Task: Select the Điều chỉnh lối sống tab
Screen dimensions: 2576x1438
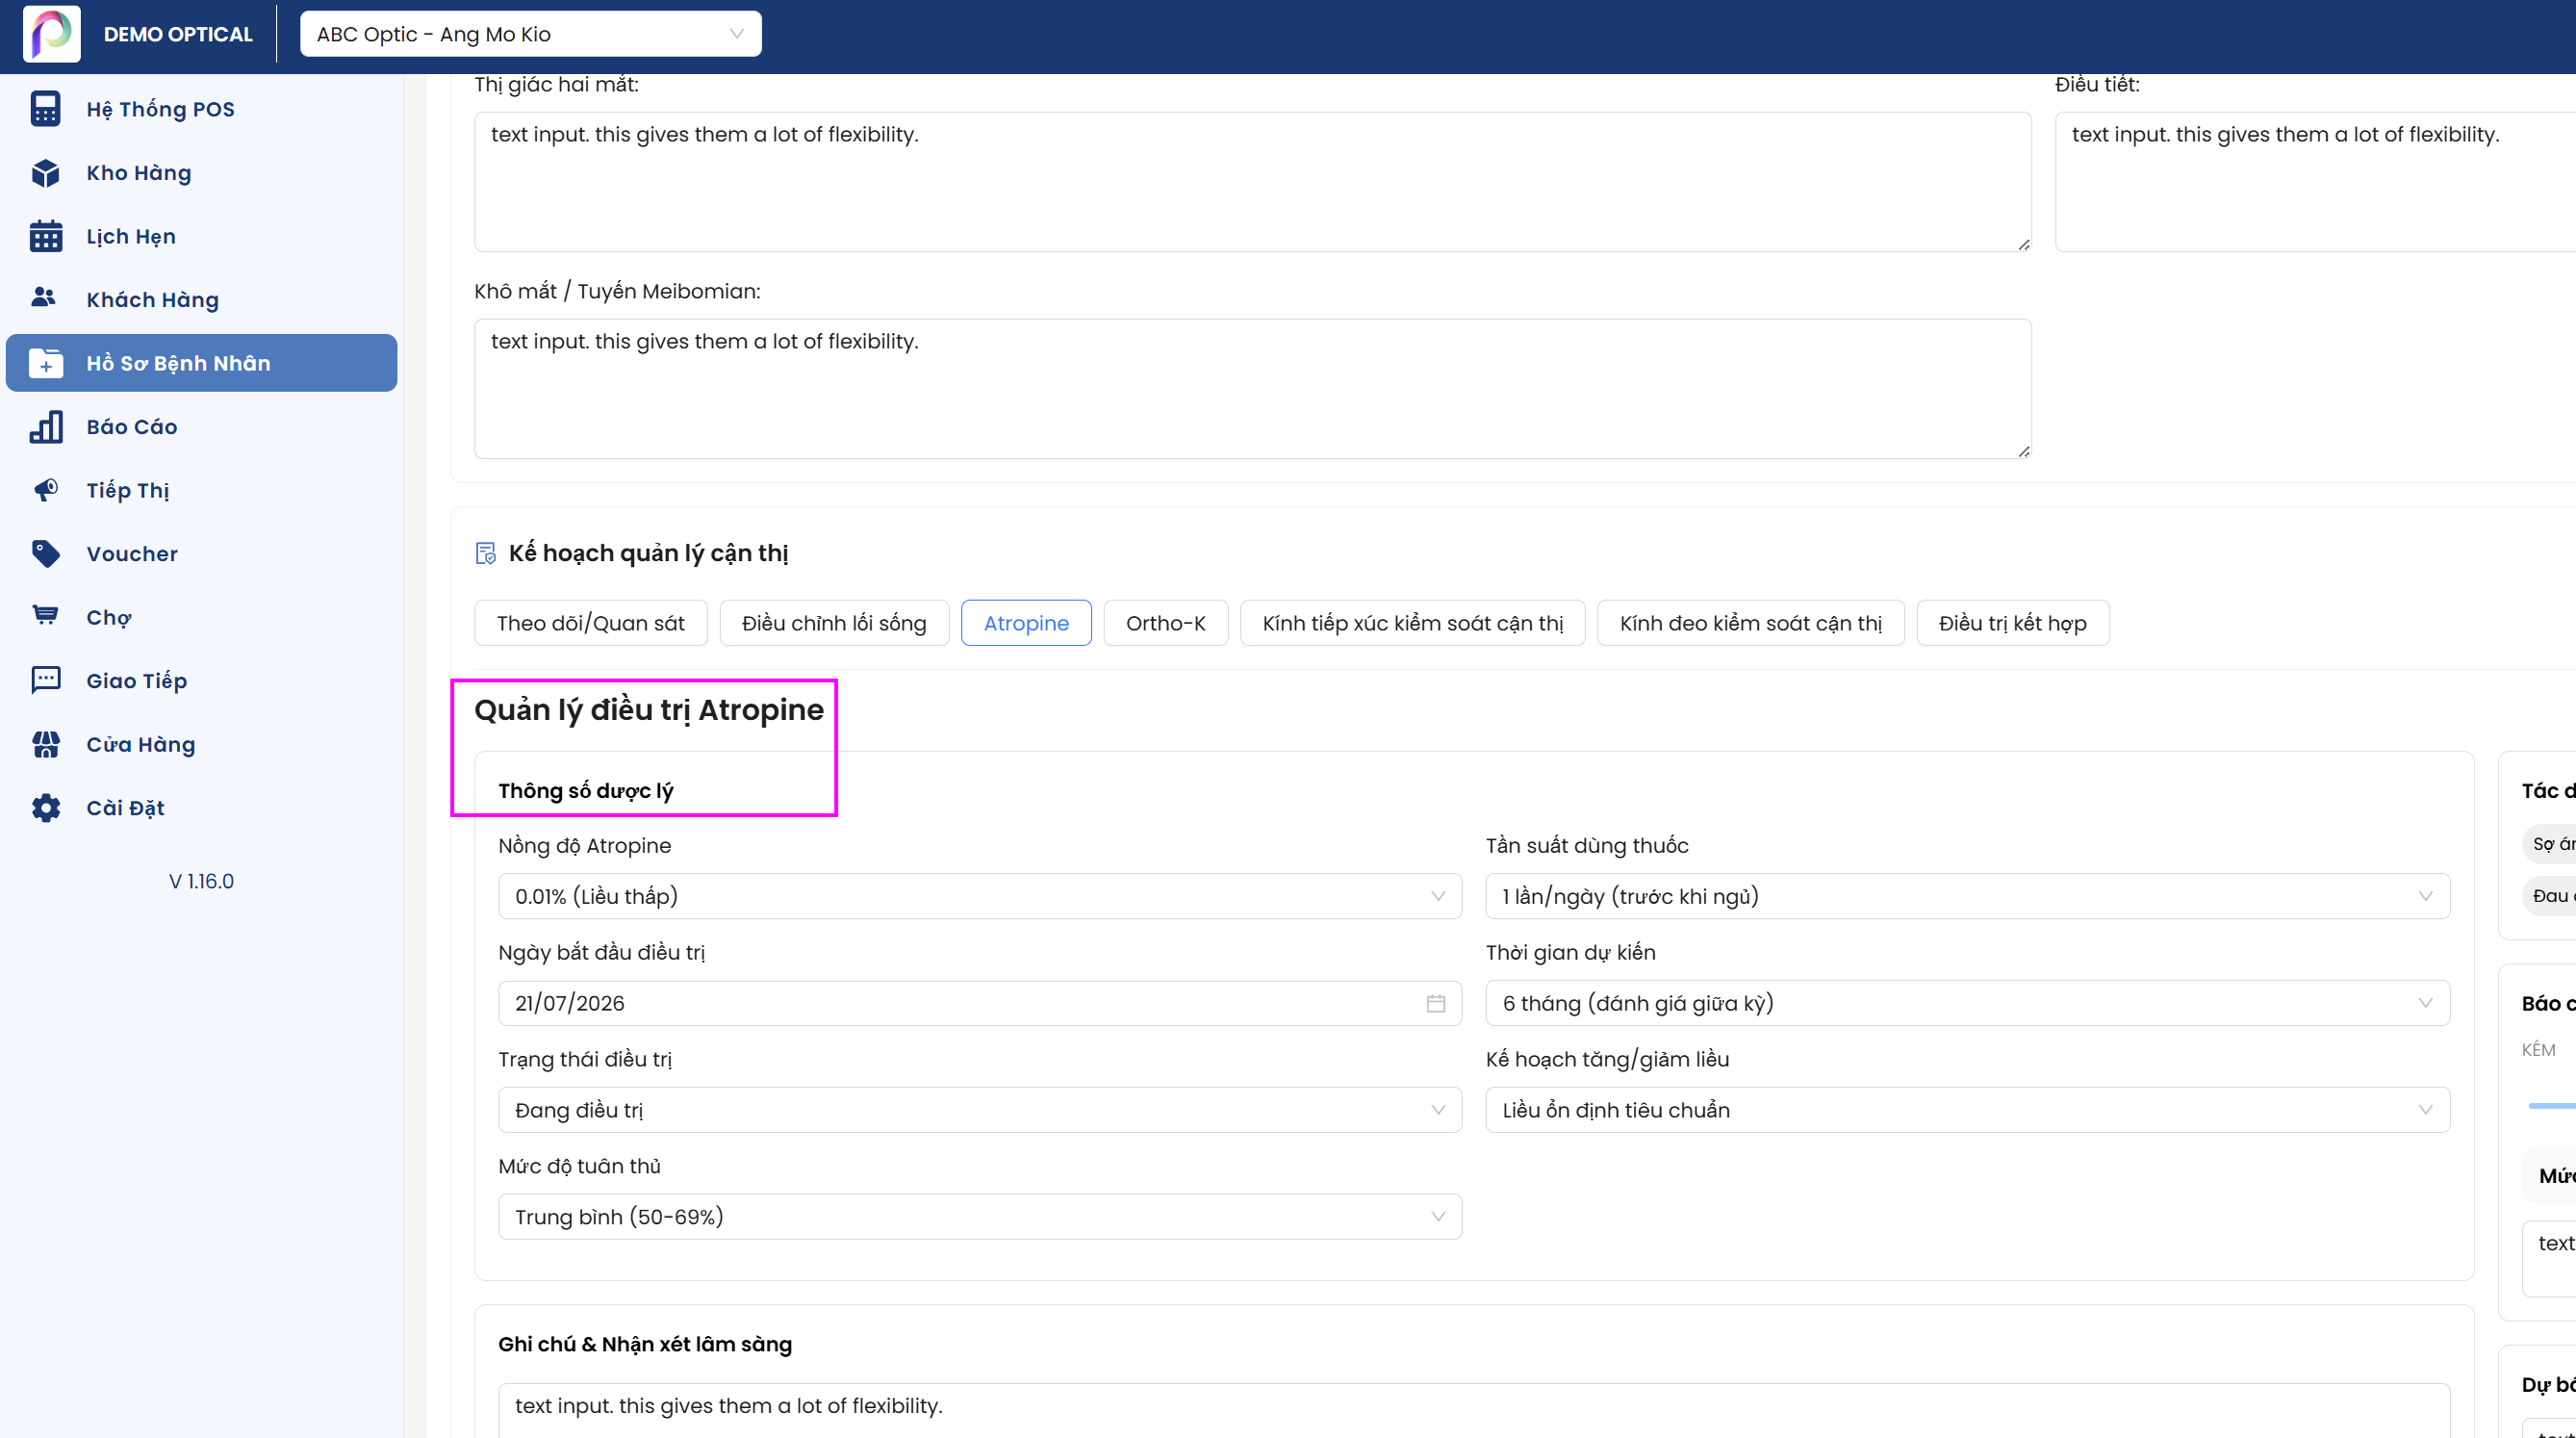Action: tap(834, 623)
